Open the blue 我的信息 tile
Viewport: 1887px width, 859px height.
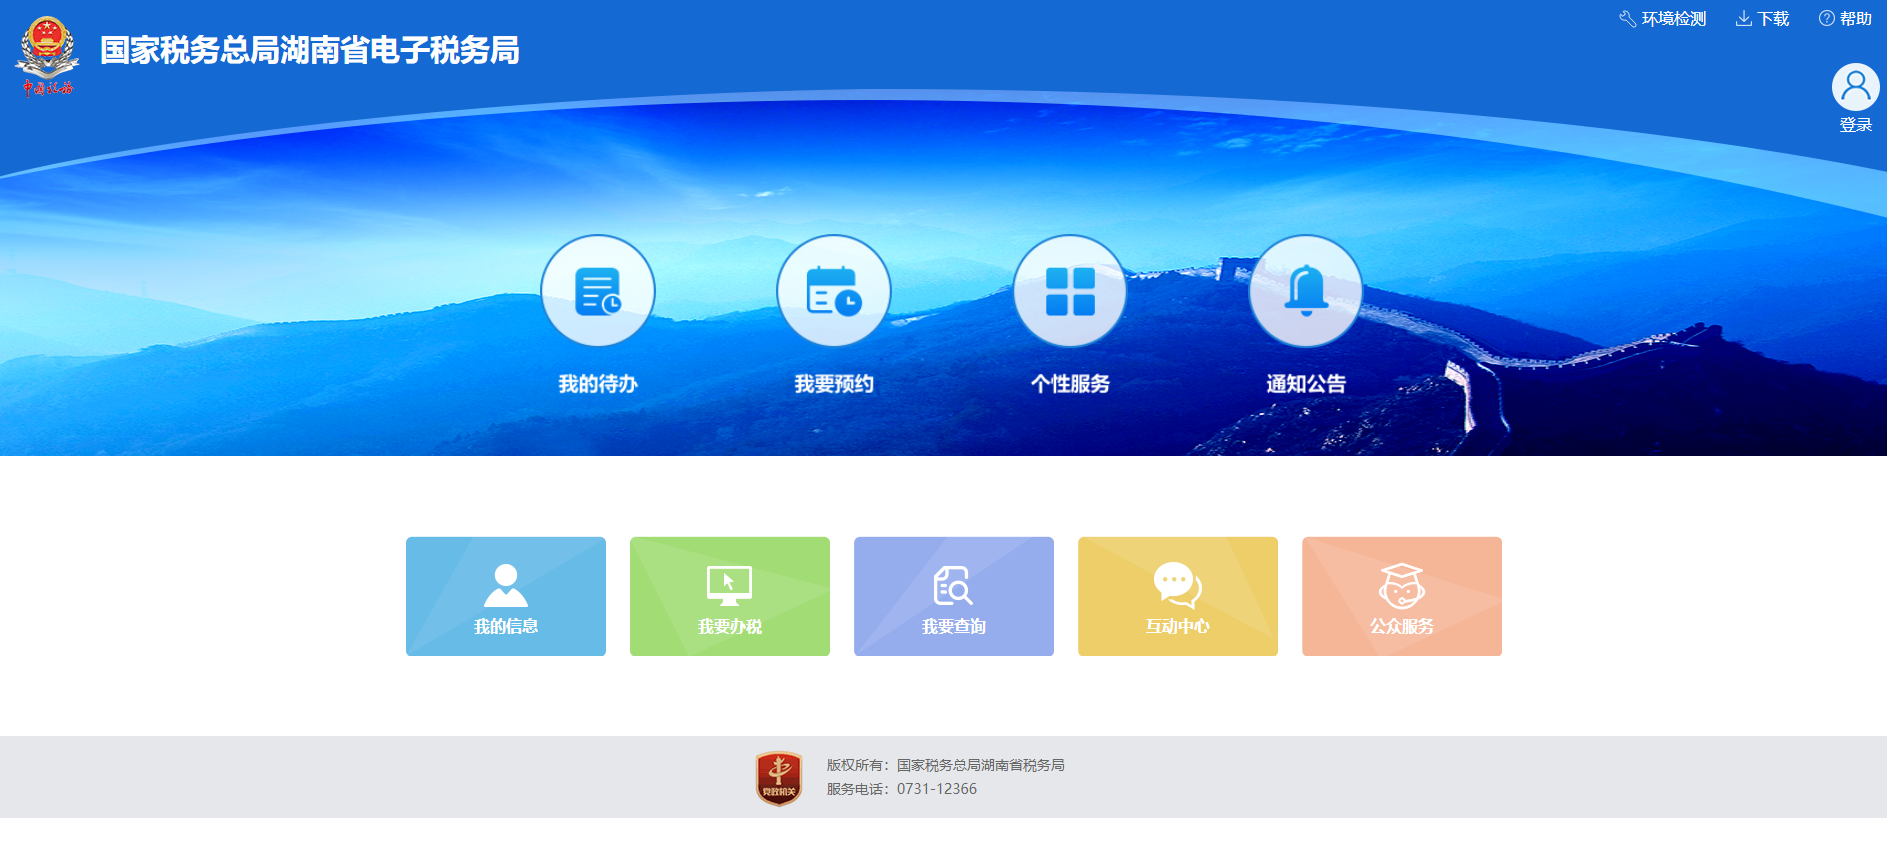click(506, 596)
